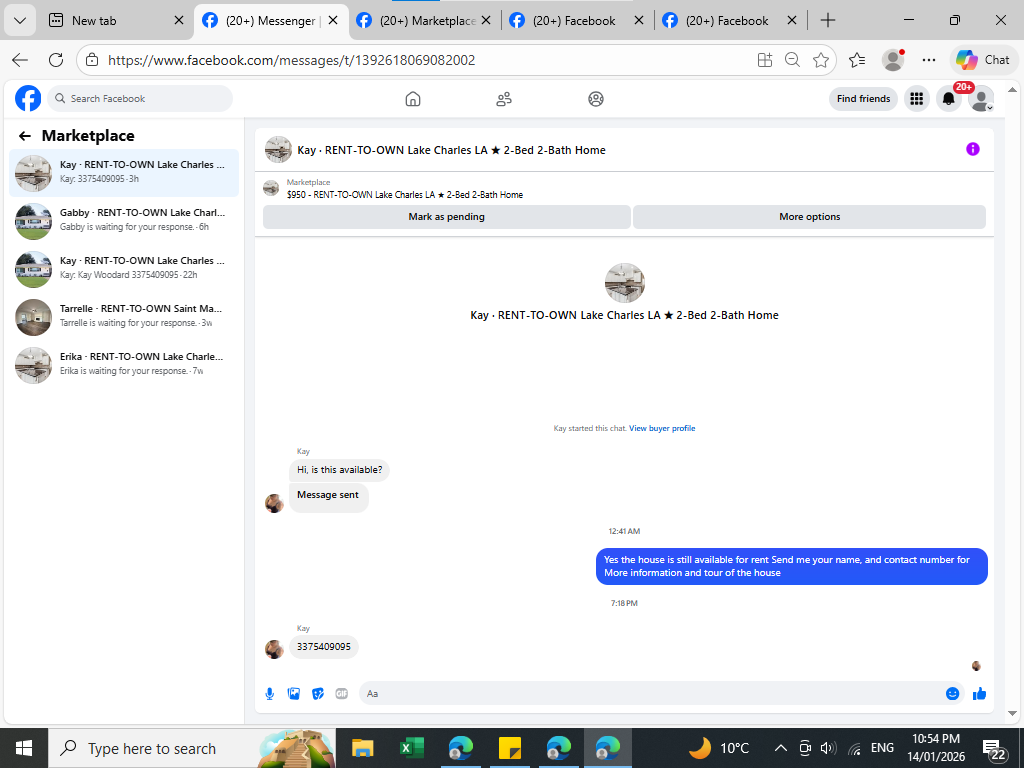Open Copilot Chat button
This screenshot has width=1024, height=768.
pos(983,60)
